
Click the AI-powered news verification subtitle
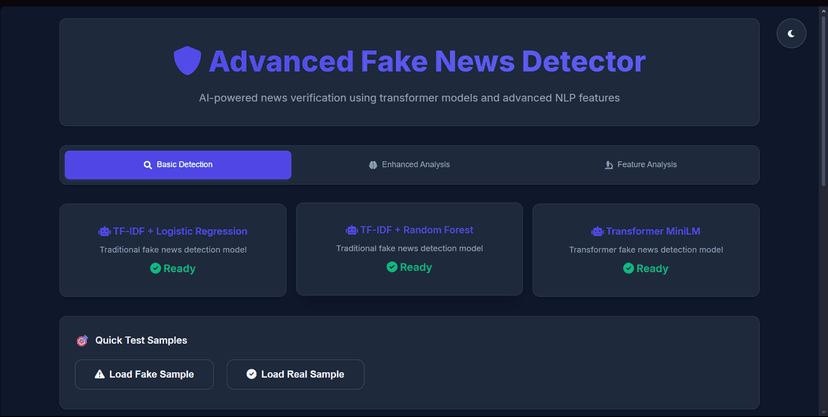tap(409, 98)
